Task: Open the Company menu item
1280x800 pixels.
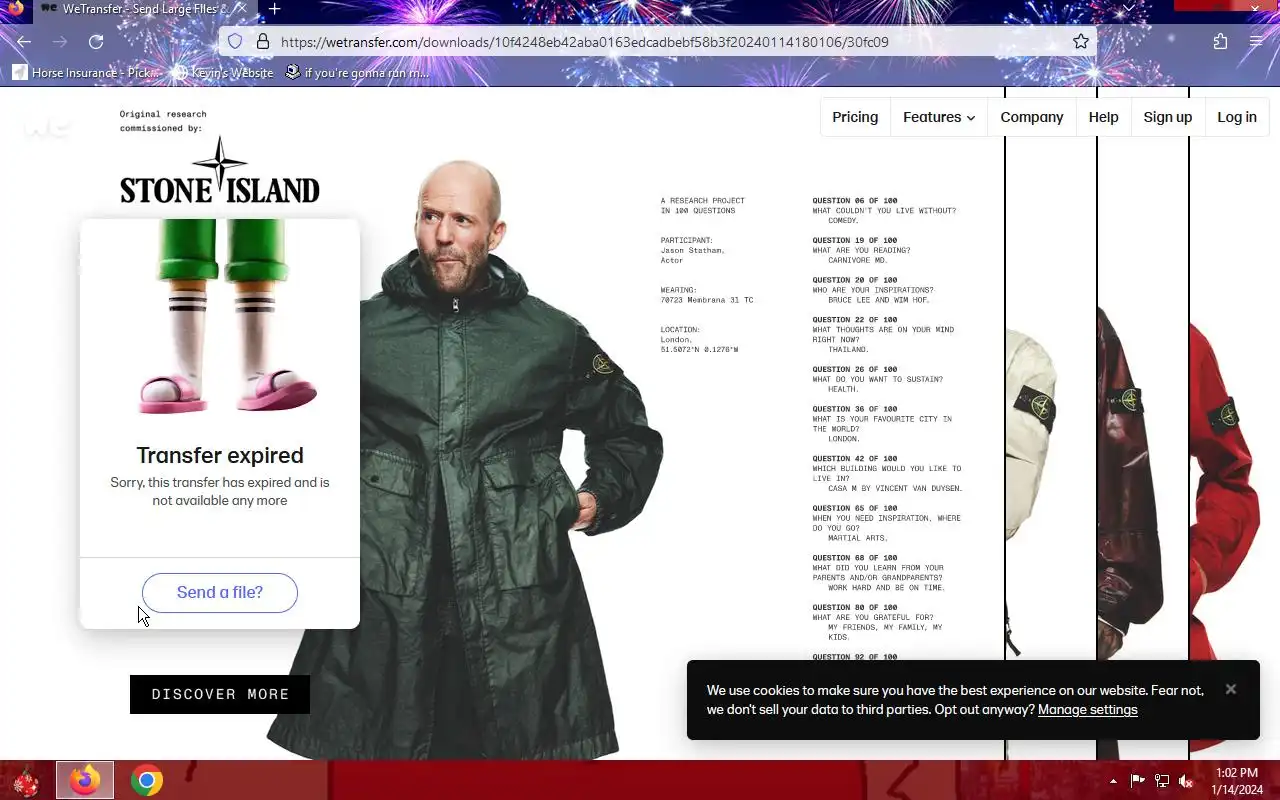Action: 1032,117
